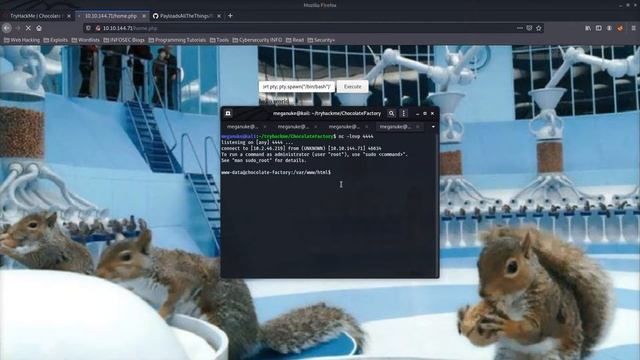This screenshot has height=360, width=640.
Task: Select the first meganuke terminal tab
Action: (x=242, y=127)
